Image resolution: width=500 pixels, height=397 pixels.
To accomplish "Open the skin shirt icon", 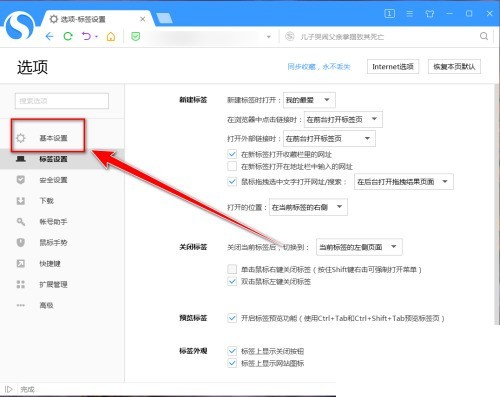I will (x=430, y=14).
